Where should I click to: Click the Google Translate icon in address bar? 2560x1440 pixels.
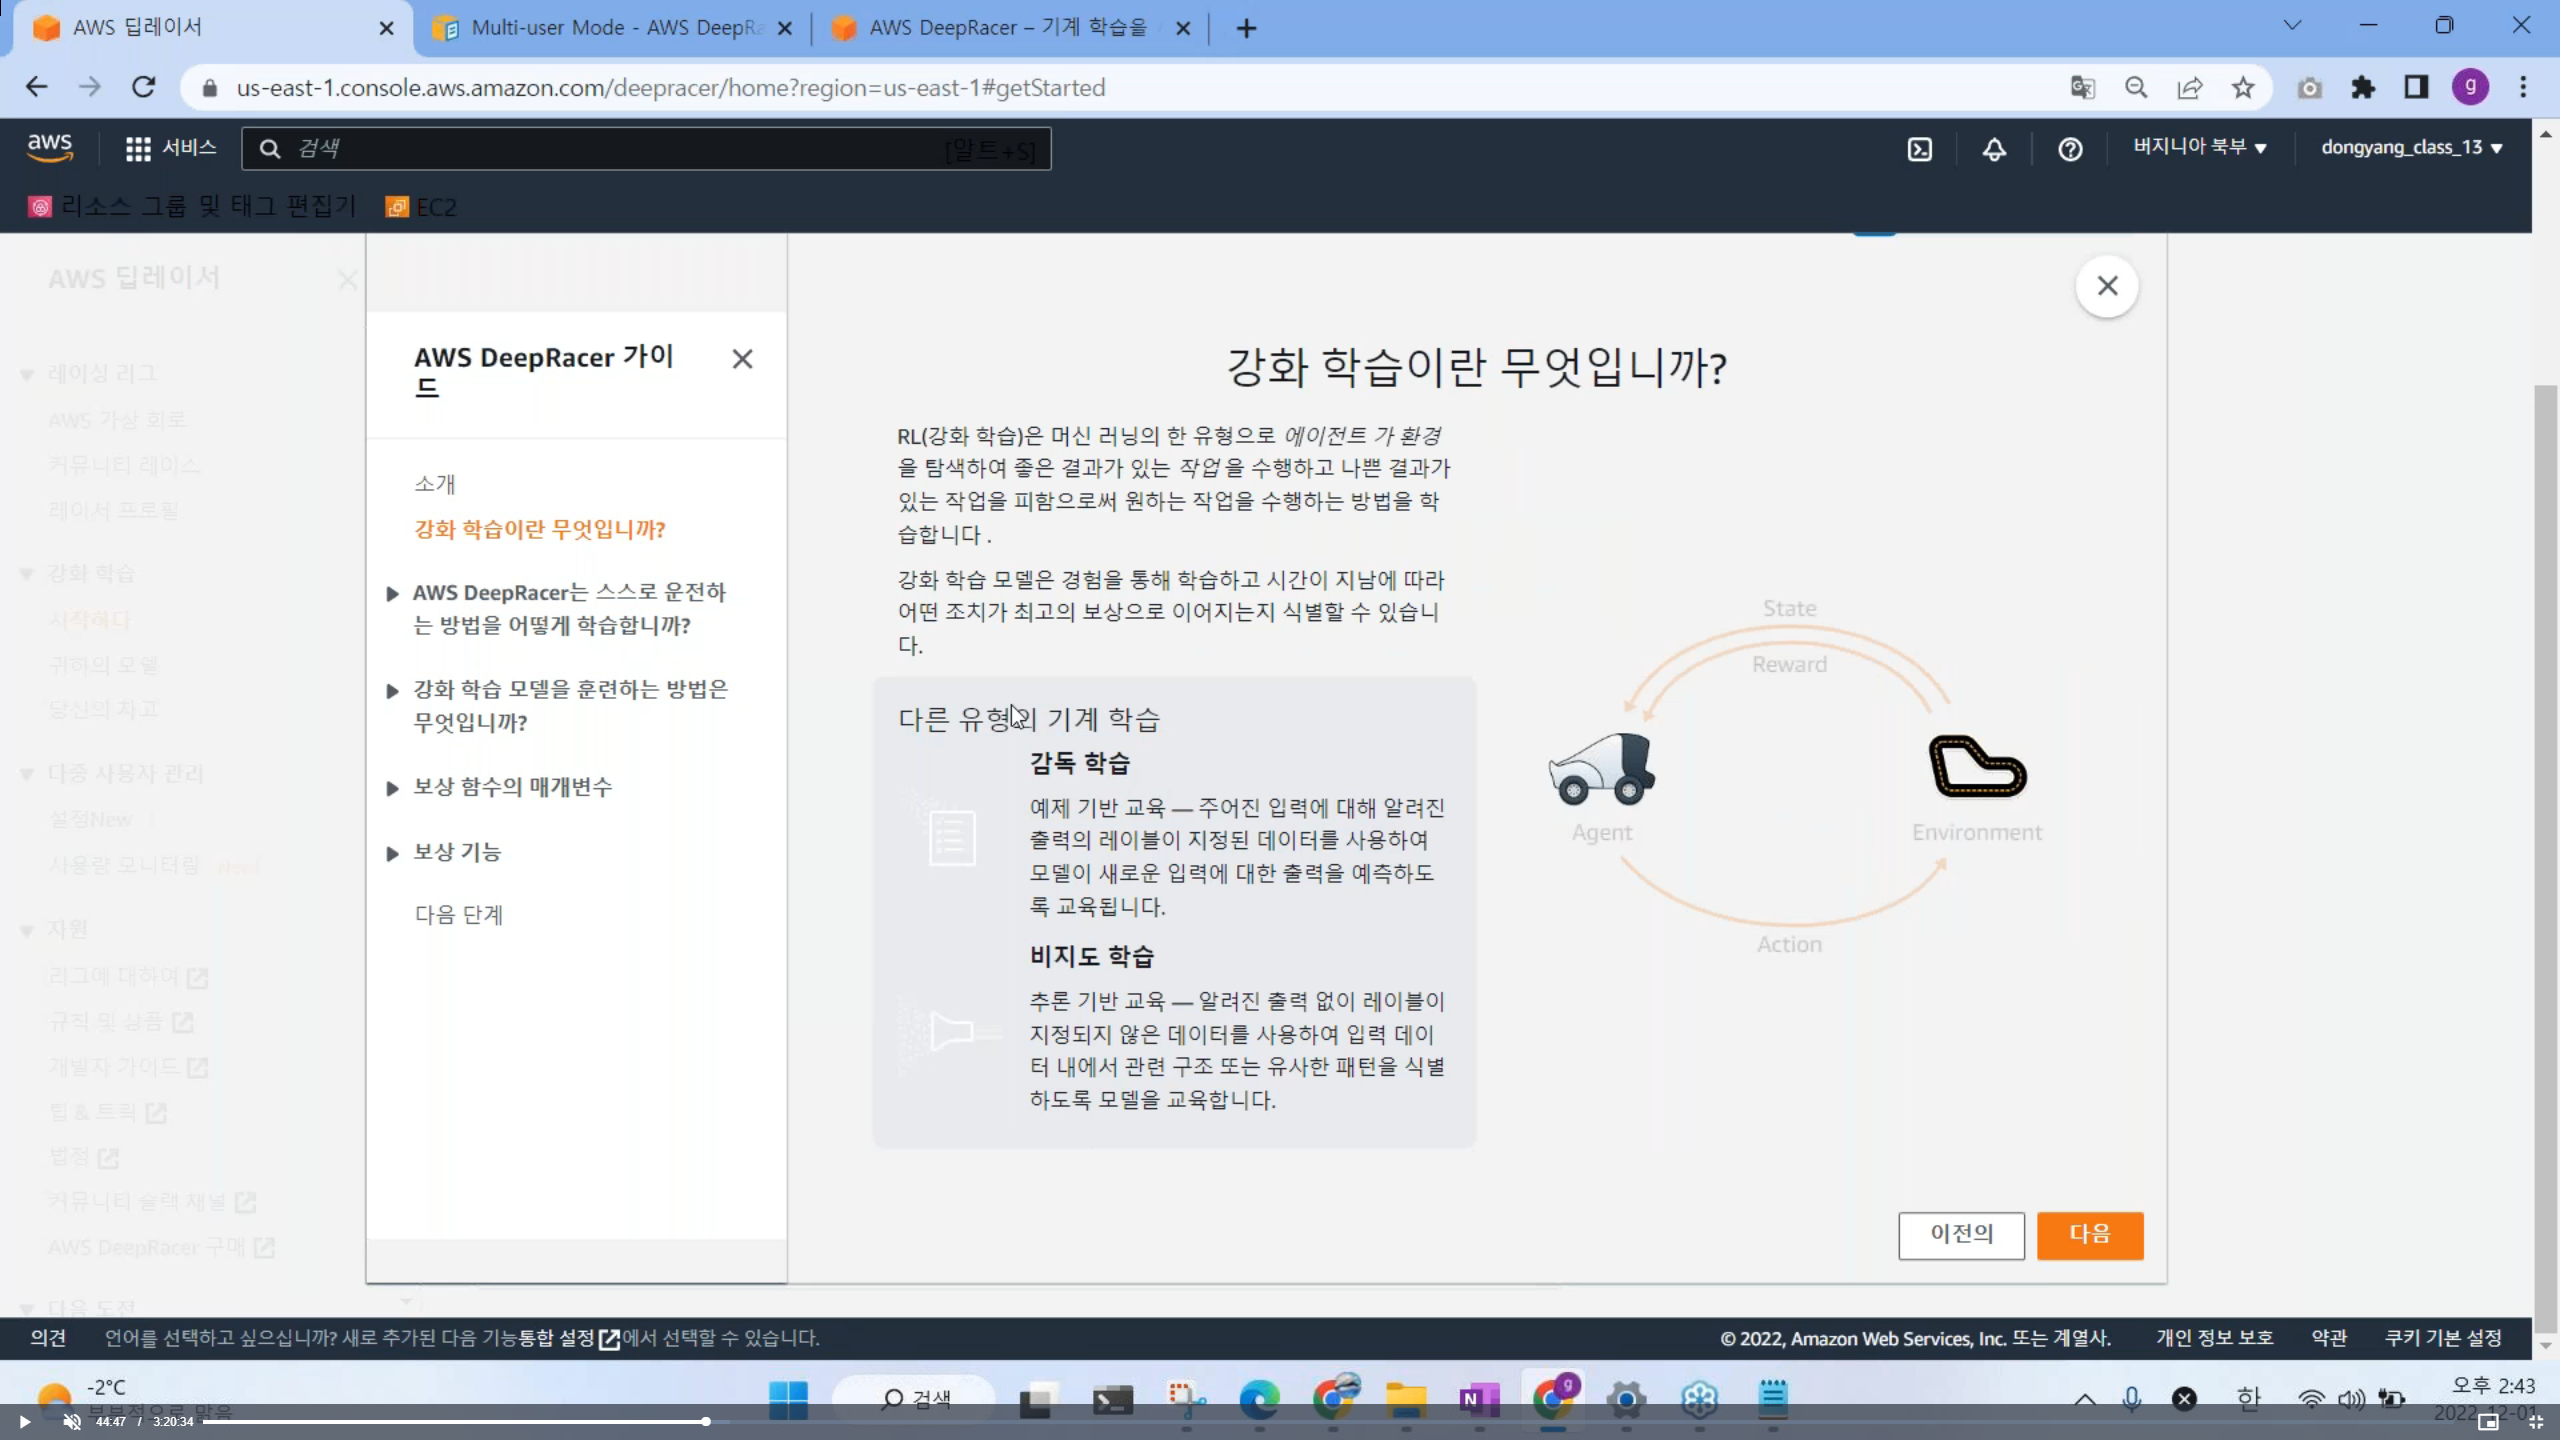[2082, 88]
